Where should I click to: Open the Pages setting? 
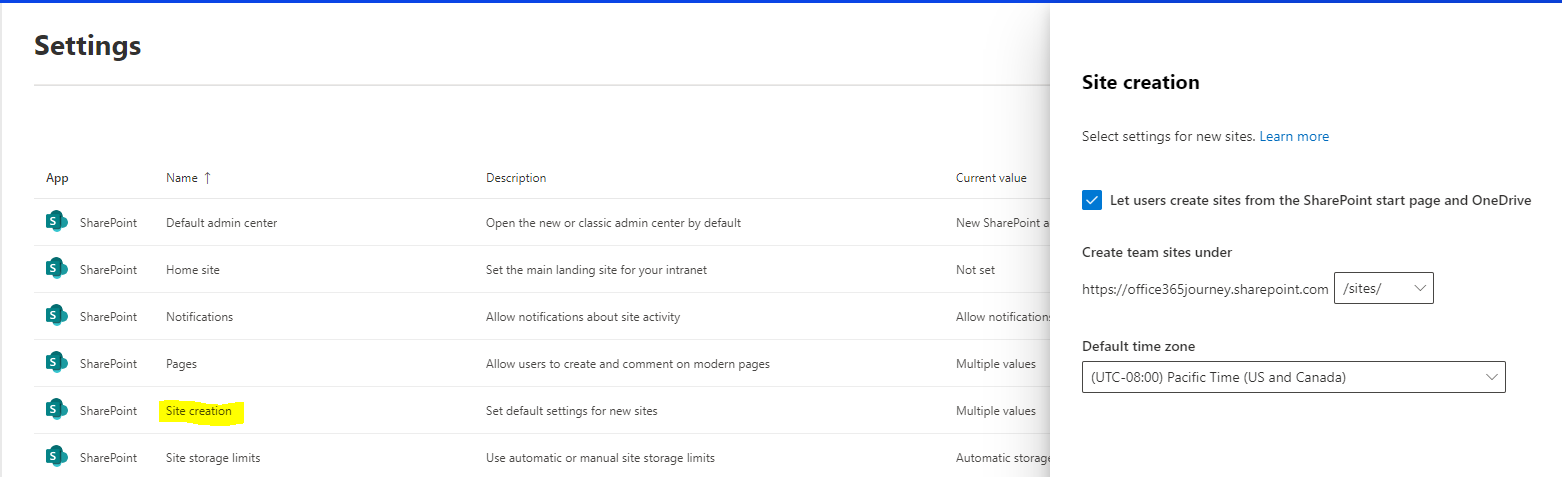click(181, 364)
